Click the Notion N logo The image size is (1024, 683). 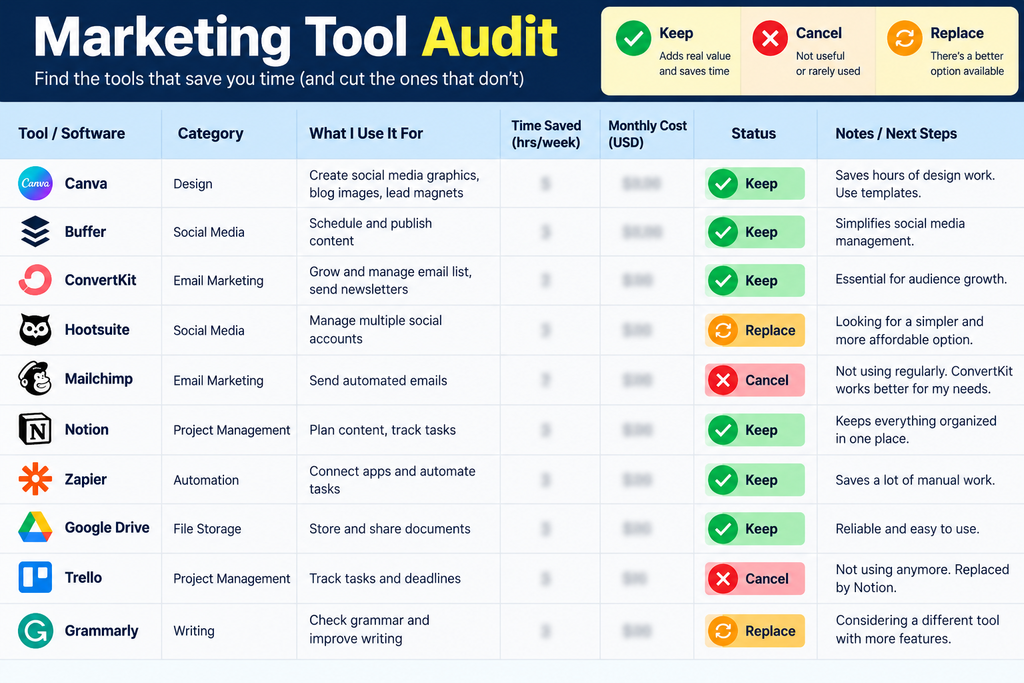click(35, 430)
